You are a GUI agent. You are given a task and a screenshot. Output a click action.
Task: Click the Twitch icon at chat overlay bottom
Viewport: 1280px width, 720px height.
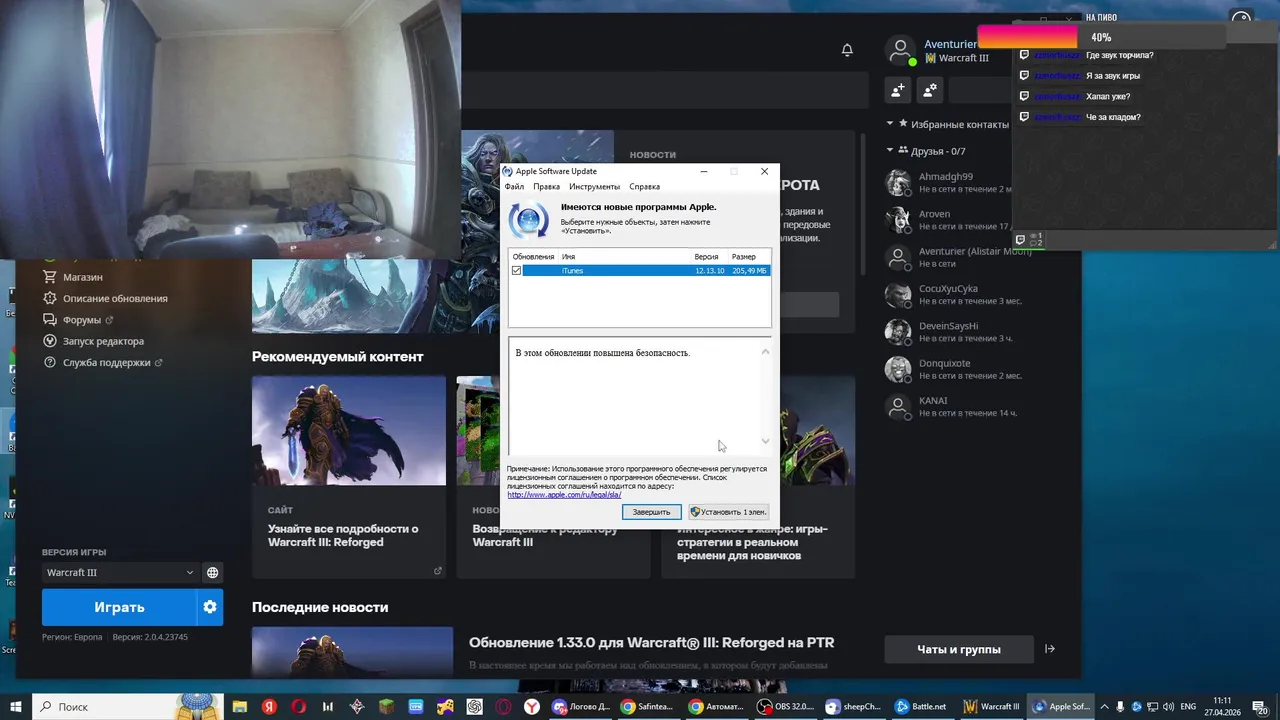click(1021, 239)
